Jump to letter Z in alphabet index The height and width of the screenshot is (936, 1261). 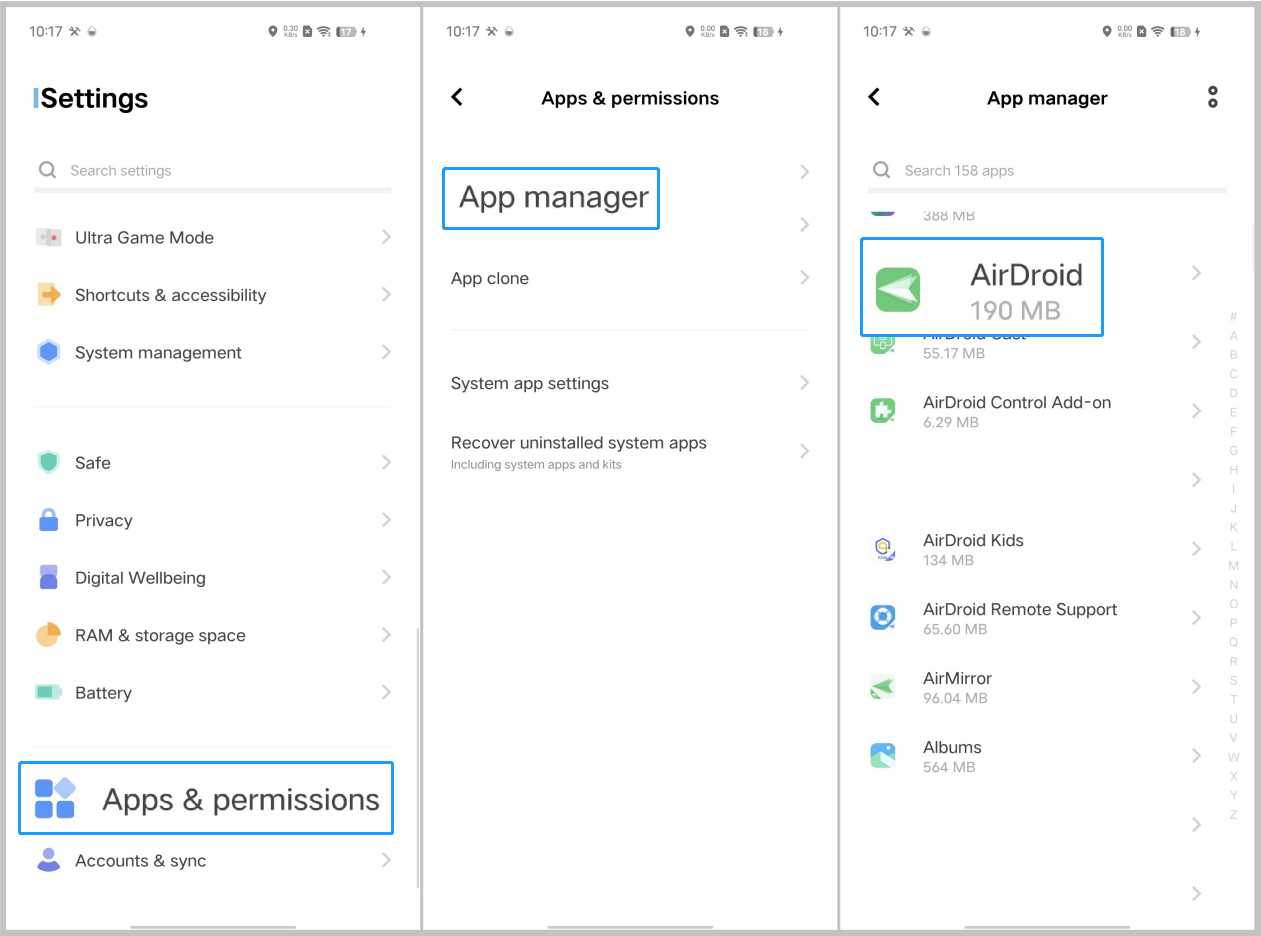1234,815
